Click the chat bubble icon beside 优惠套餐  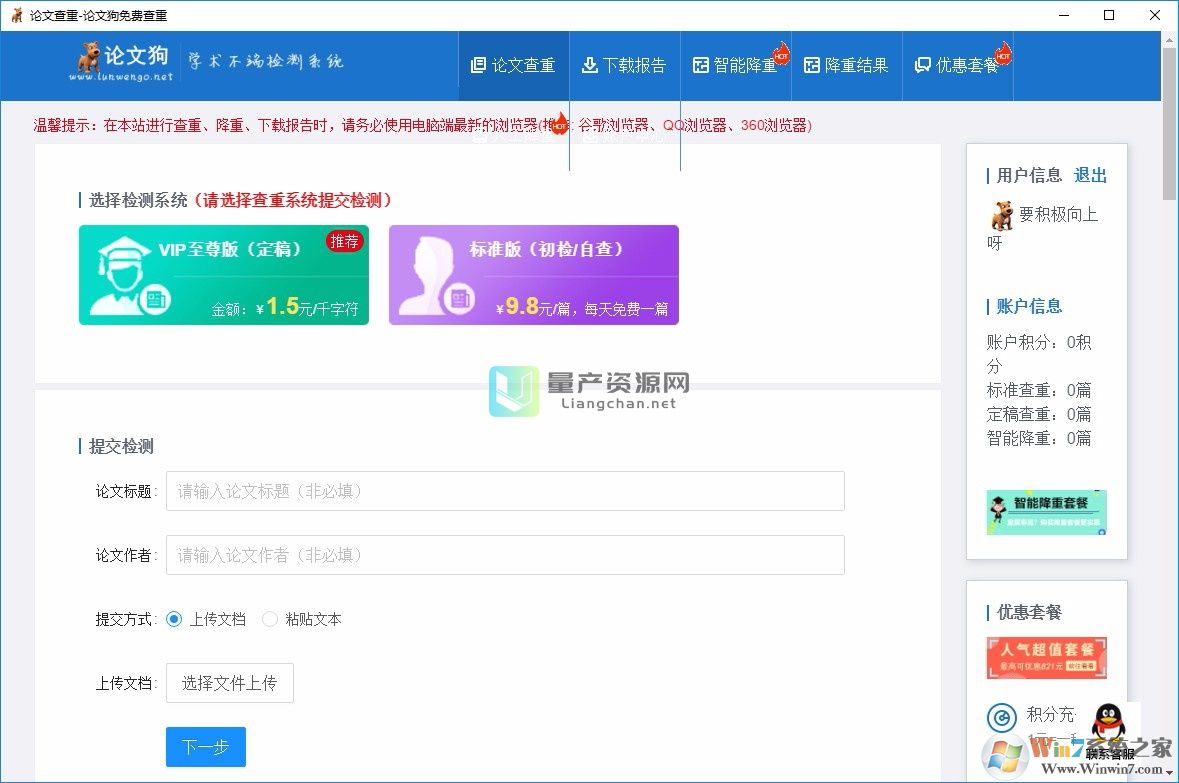coord(922,64)
